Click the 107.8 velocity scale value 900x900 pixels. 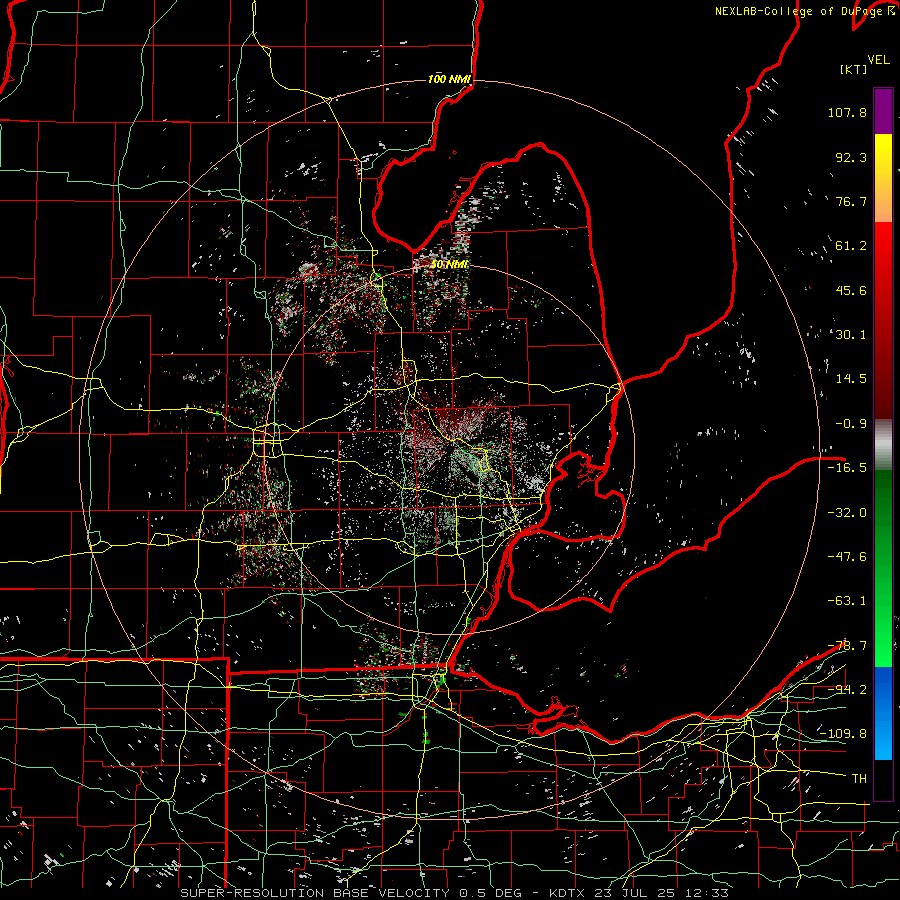point(847,112)
